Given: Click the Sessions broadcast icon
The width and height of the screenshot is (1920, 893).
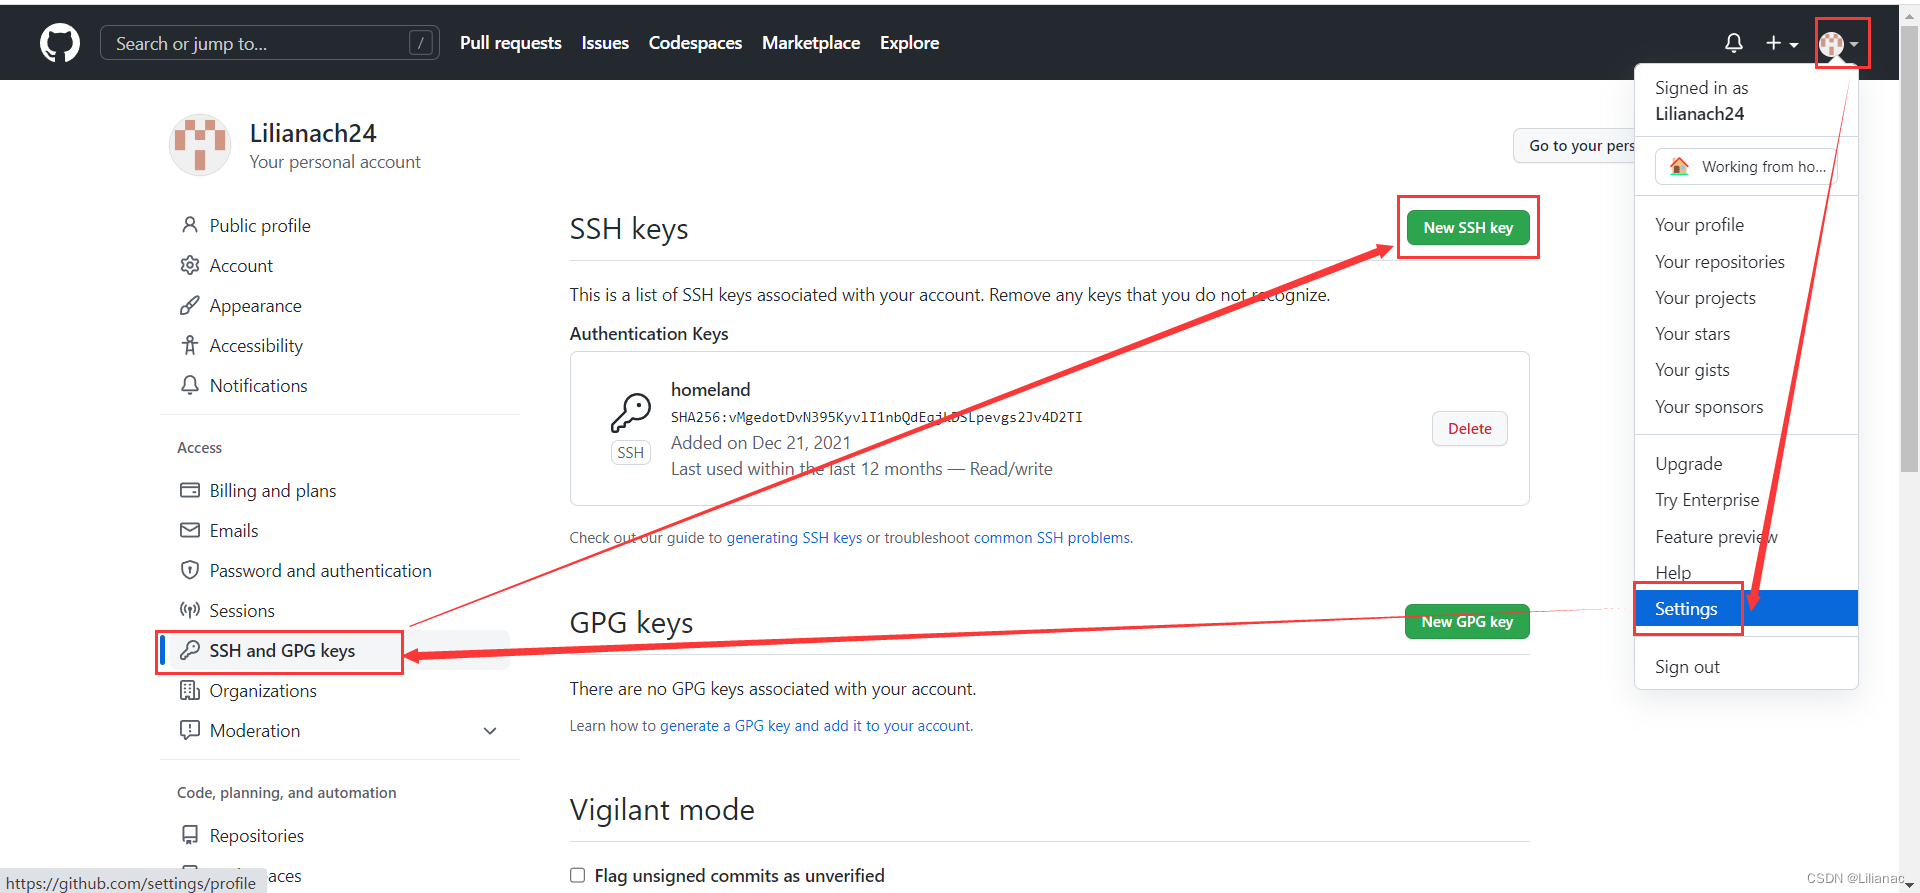Looking at the screenshot, I should click(x=190, y=610).
